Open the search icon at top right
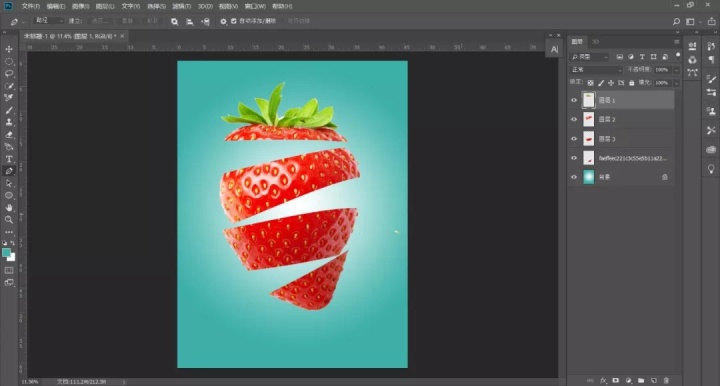The width and height of the screenshot is (720, 386). (x=676, y=21)
